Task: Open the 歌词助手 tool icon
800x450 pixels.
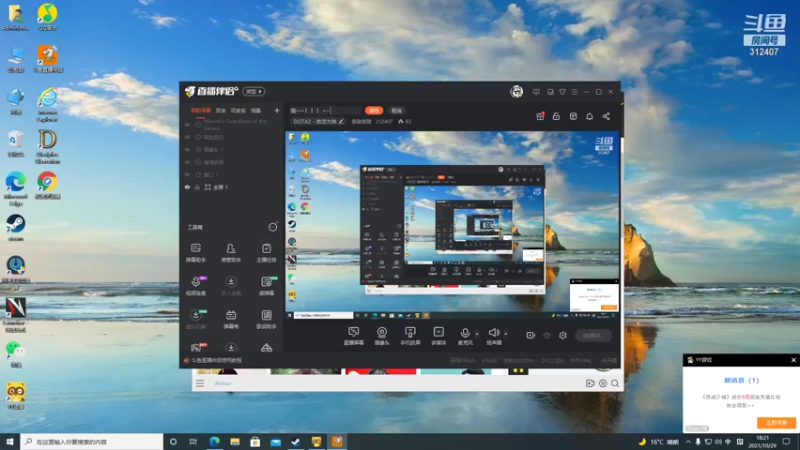Action: click(x=266, y=319)
